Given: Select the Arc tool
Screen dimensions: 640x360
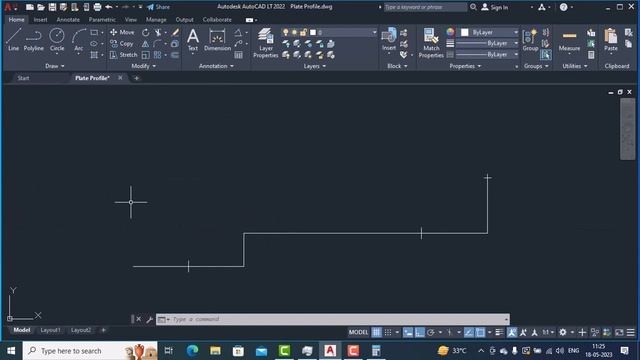Looking at the screenshot, I should tap(78, 40).
